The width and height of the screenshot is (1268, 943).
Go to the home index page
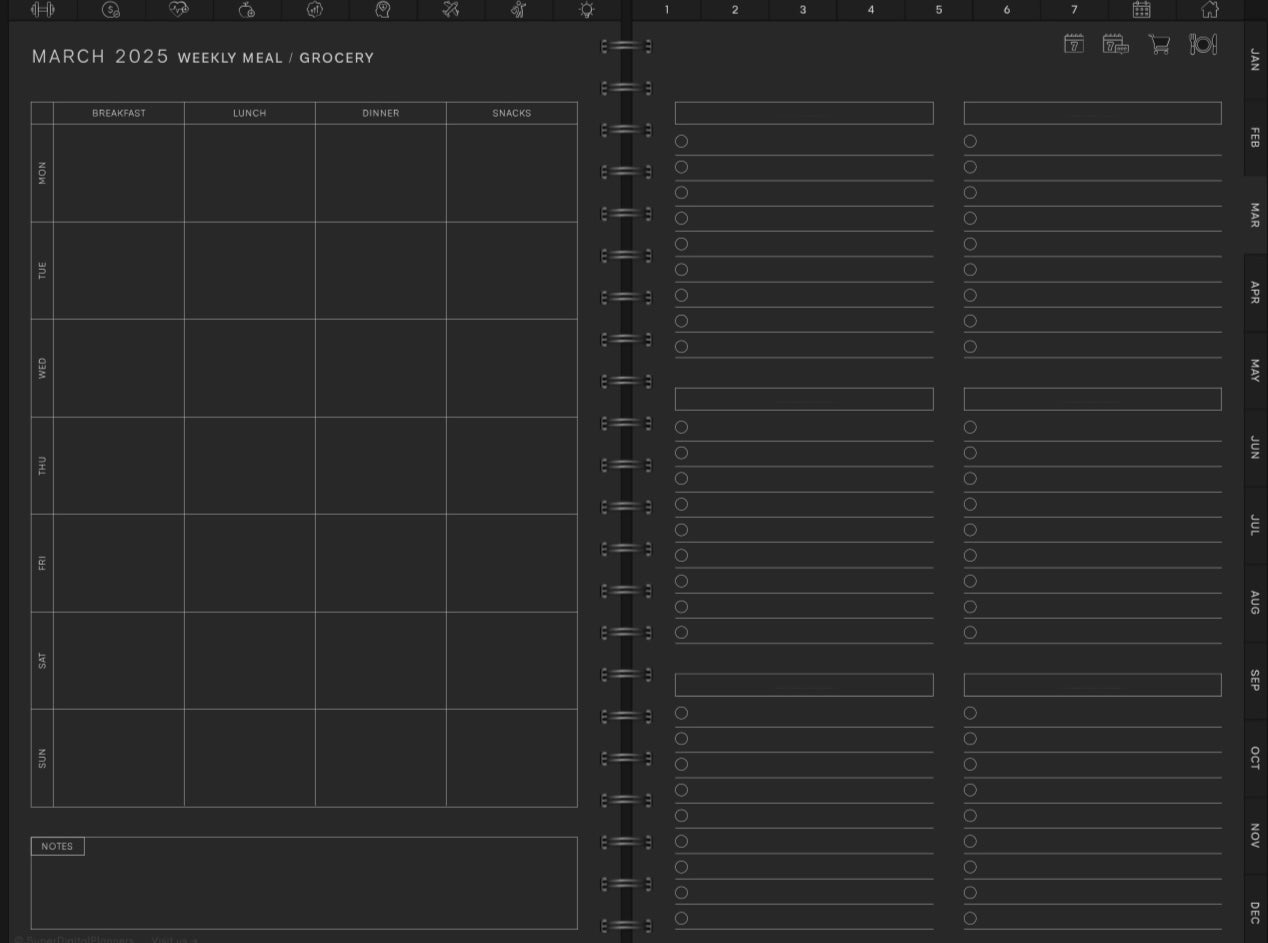click(x=1209, y=10)
